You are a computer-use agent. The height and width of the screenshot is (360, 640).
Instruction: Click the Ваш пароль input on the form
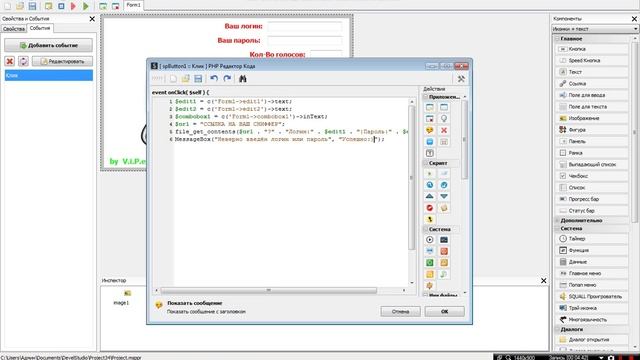pos(304,40)
